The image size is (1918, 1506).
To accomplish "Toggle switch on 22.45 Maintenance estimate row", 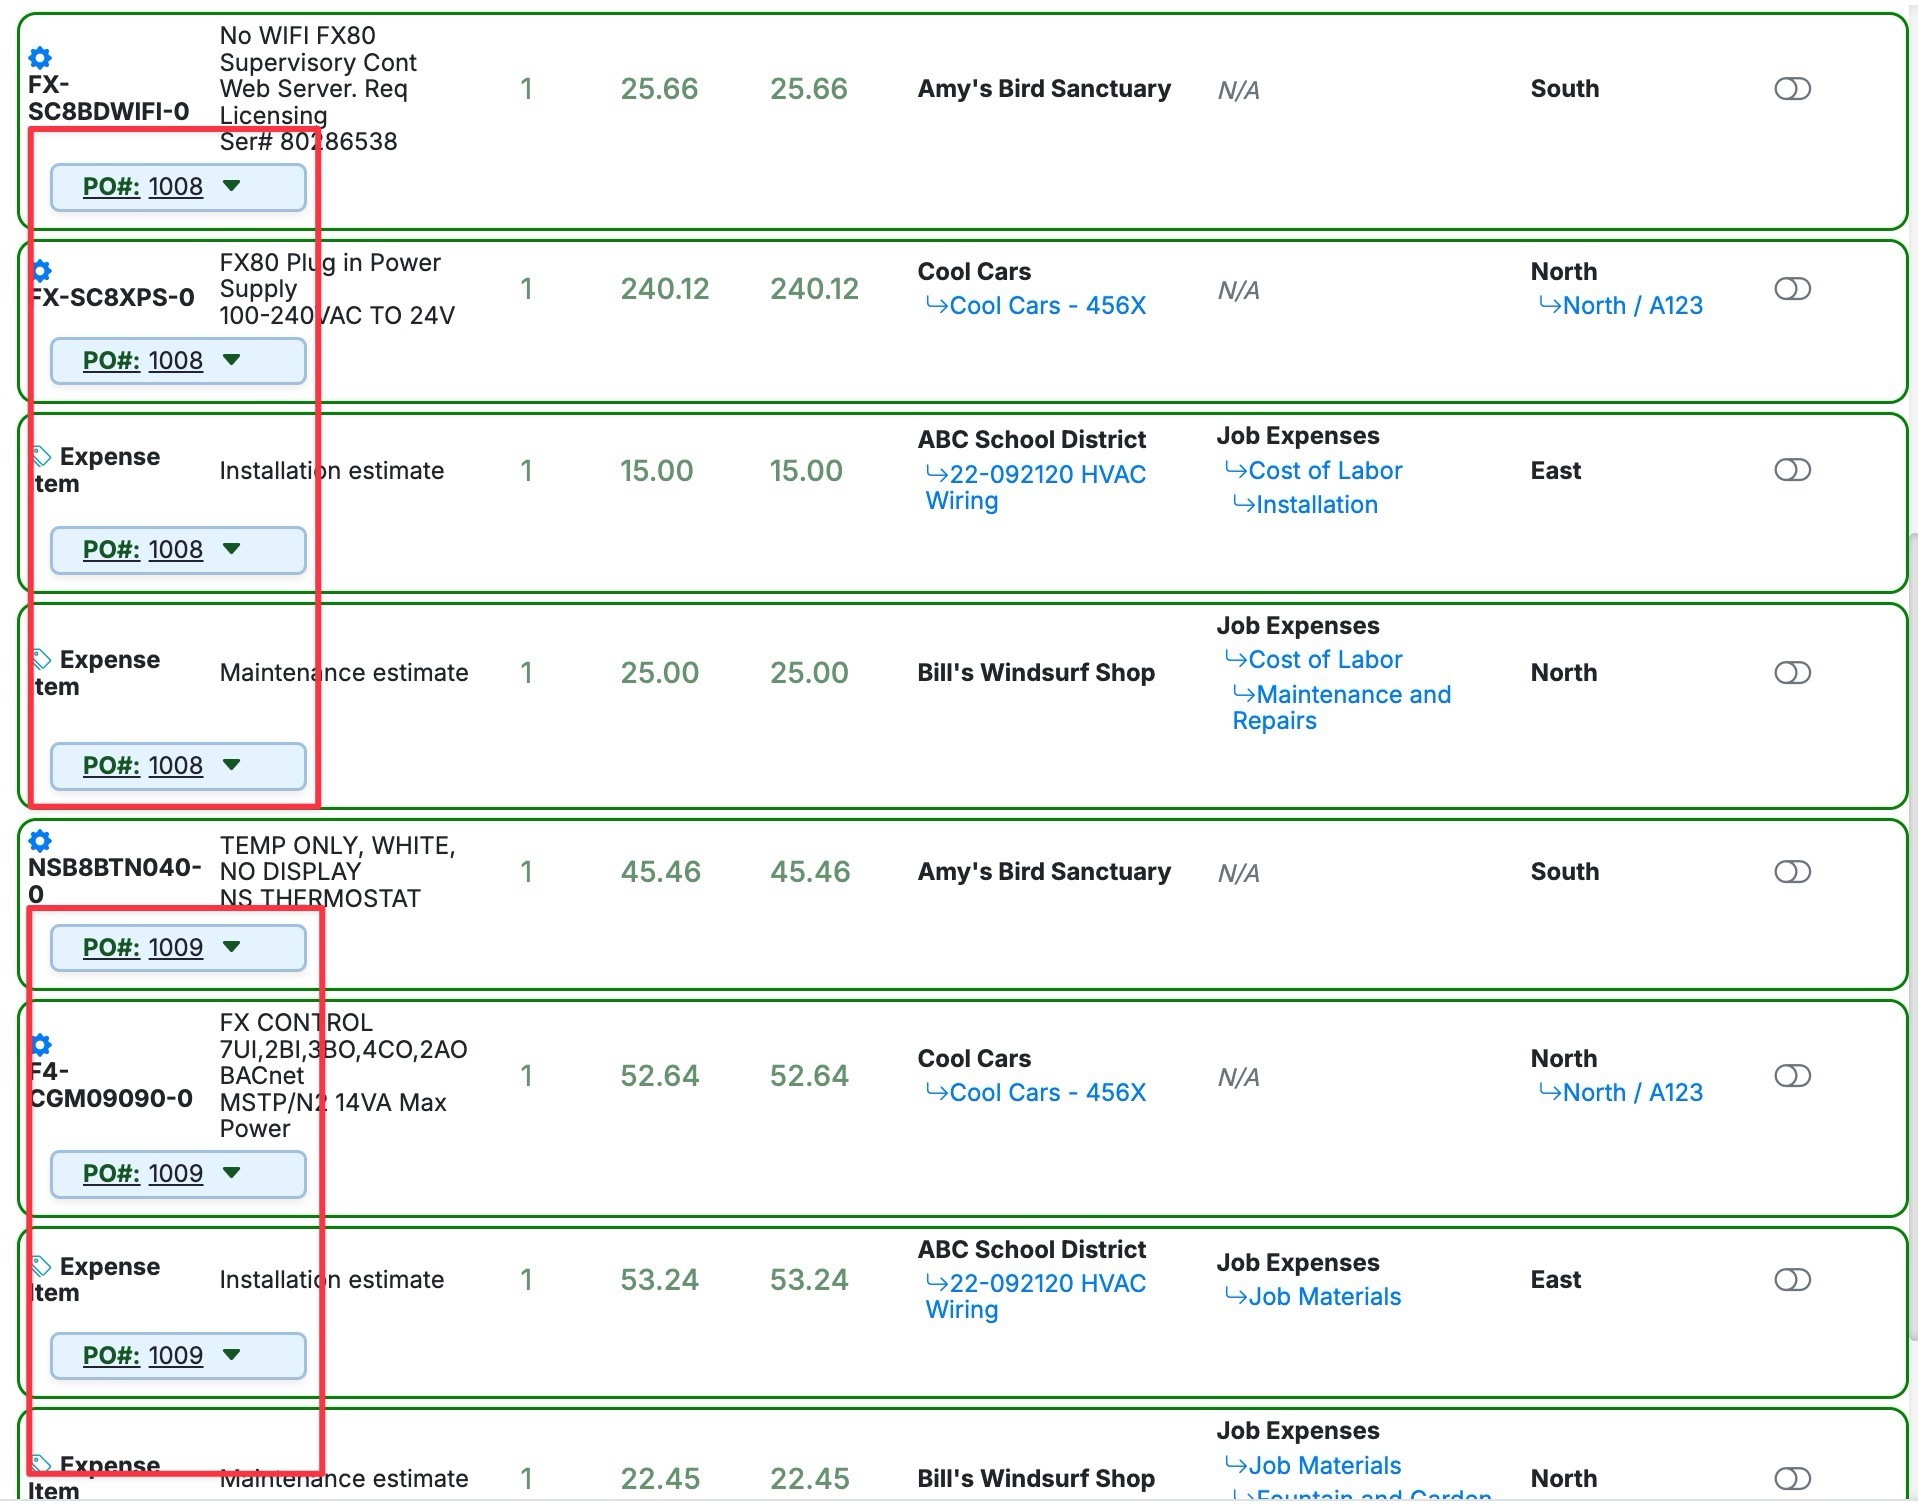I will 1792,1478.
